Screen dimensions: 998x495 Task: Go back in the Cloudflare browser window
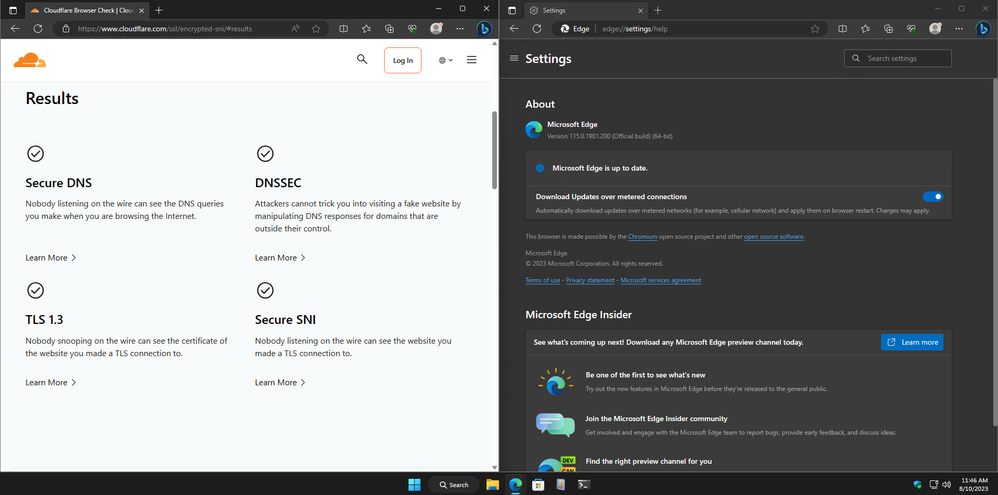pos(15,29)
